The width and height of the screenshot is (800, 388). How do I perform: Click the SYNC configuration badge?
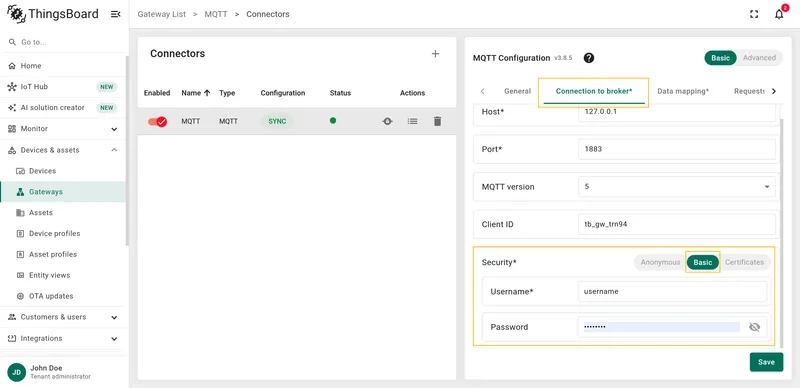click(x=277, y=122)
